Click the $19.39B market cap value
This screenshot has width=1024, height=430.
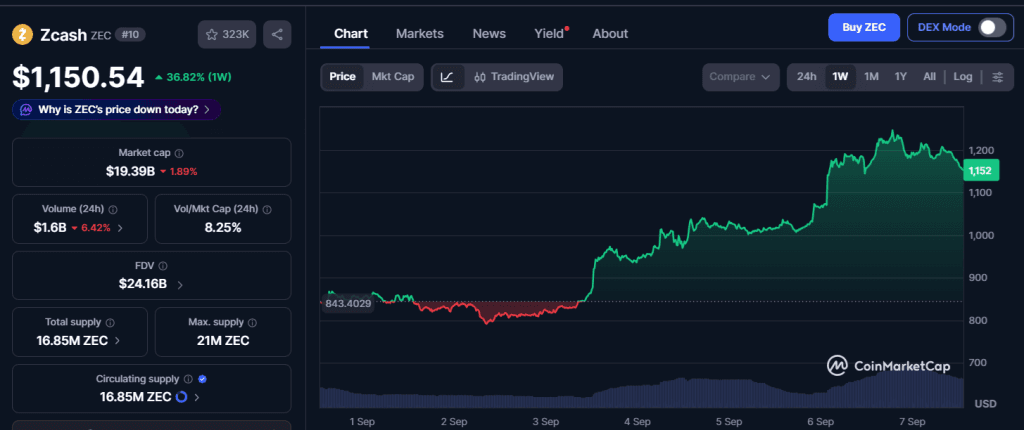click(131, 171)
